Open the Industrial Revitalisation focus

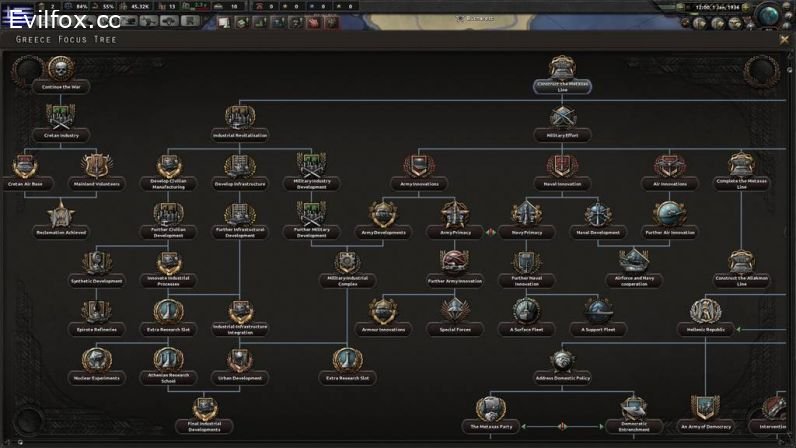point(240,120)
